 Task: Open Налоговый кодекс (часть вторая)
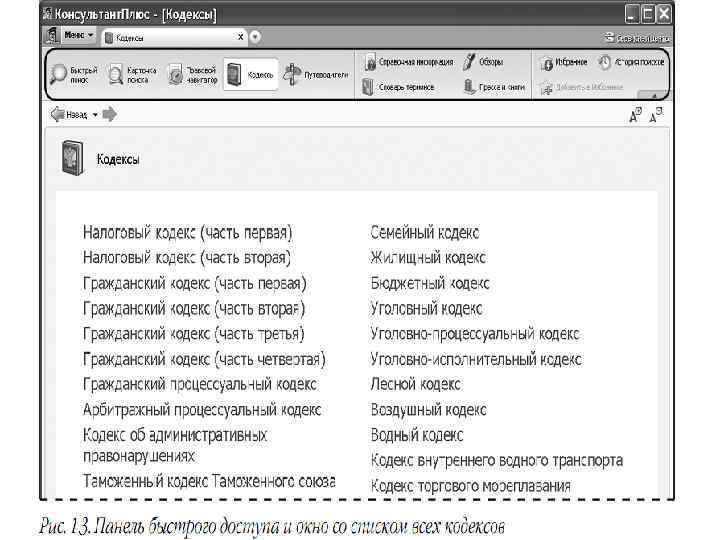(186, 258)
